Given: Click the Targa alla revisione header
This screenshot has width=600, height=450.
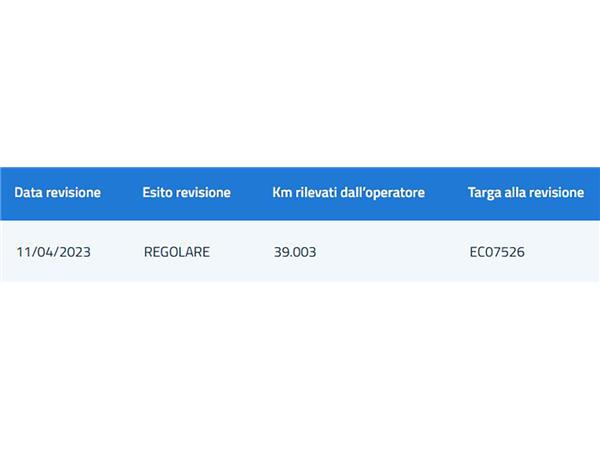Looking at the screenshot, I should pyautogui.click(x=526, y=192).
